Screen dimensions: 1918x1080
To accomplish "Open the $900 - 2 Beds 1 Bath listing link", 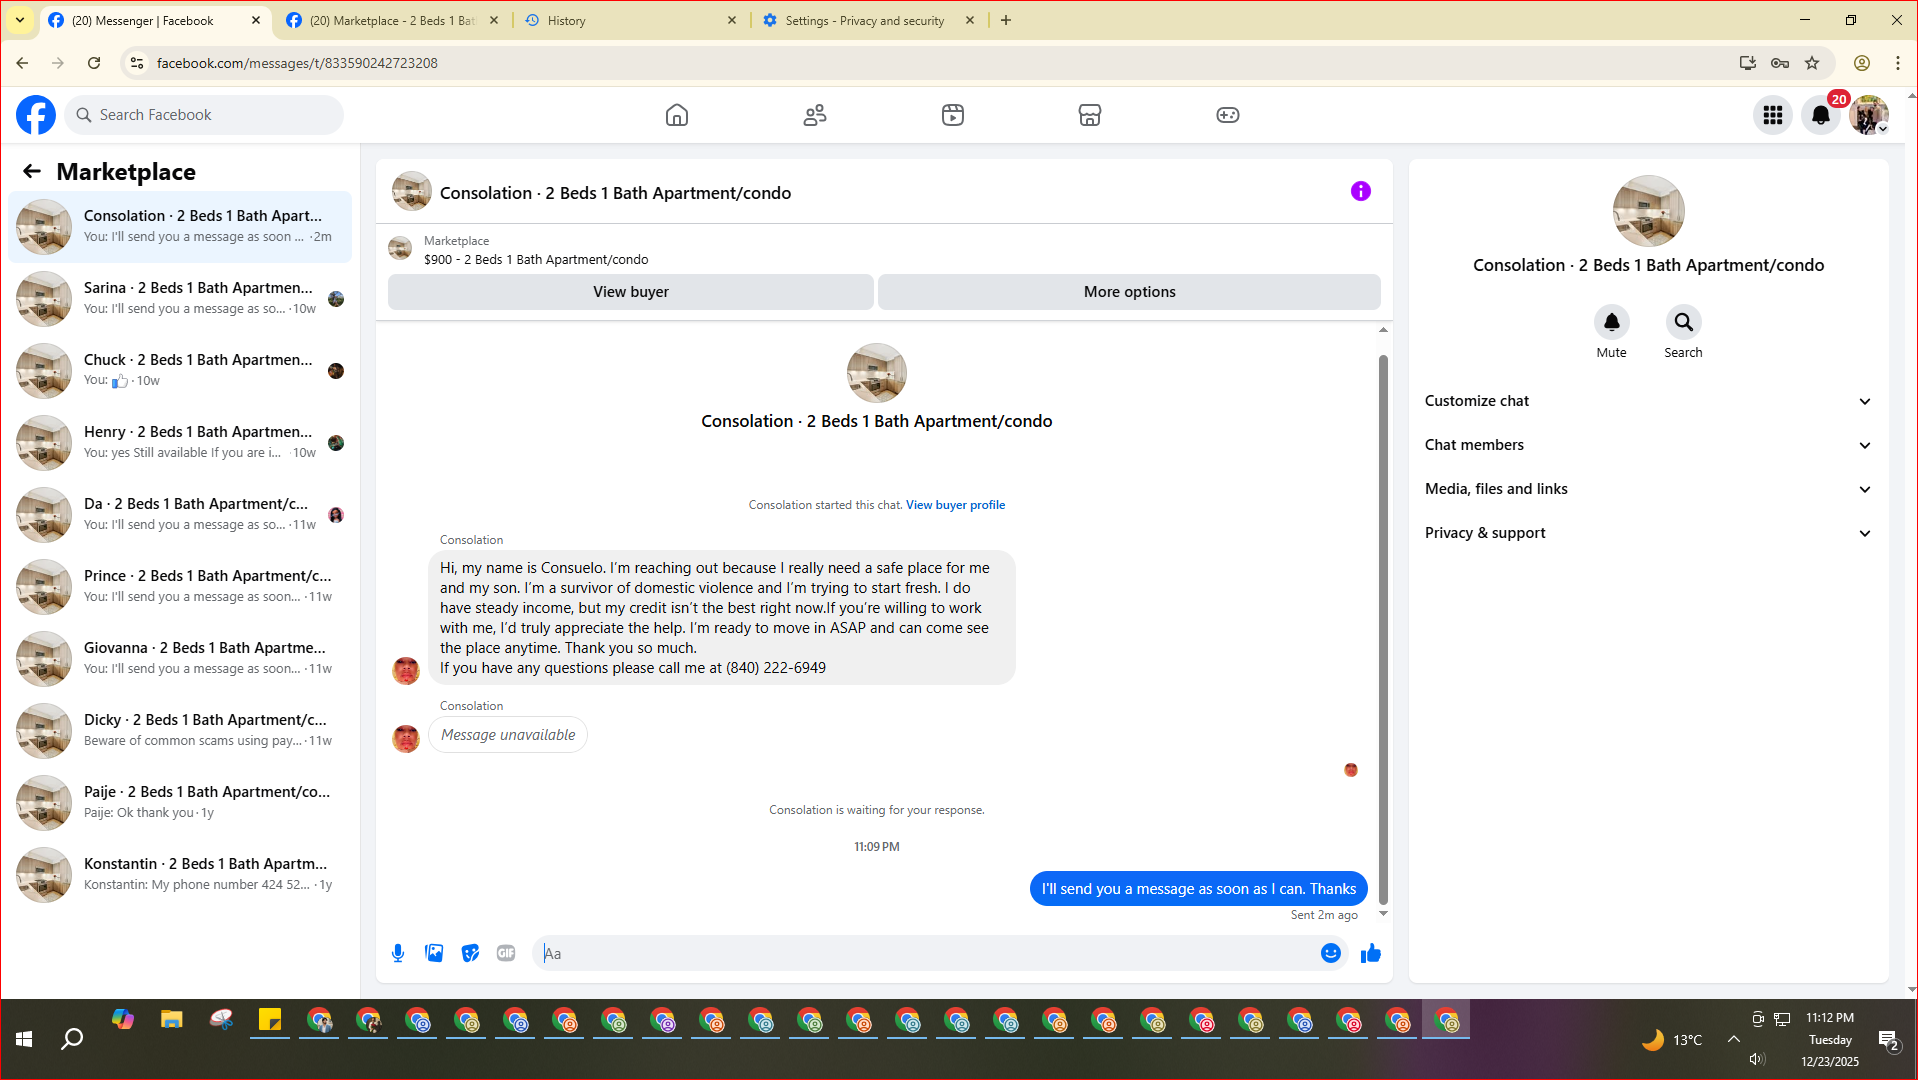I will pyautogui.click(x=536, y=260).
